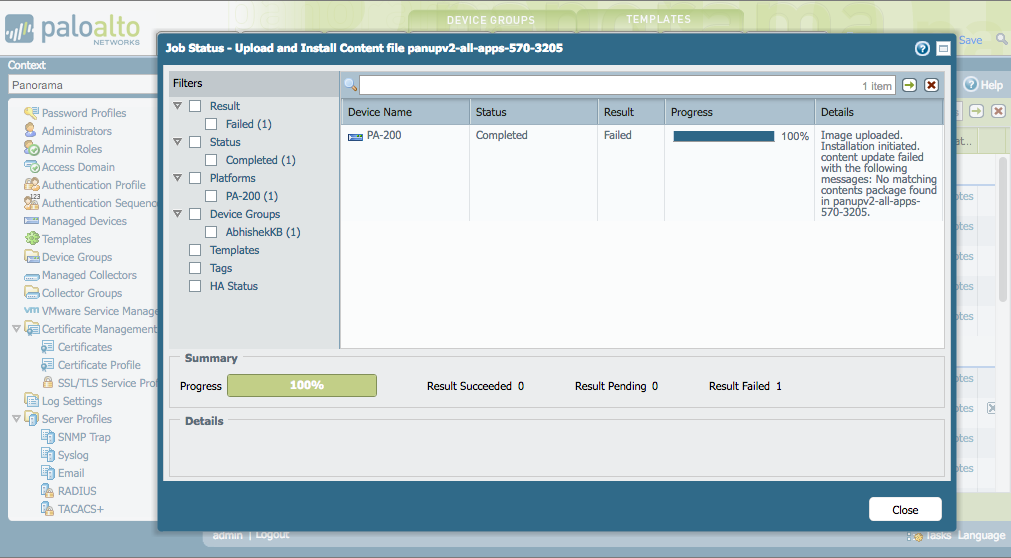
Task: Click the Summary 100% progress bar
Action: point(302,386)
